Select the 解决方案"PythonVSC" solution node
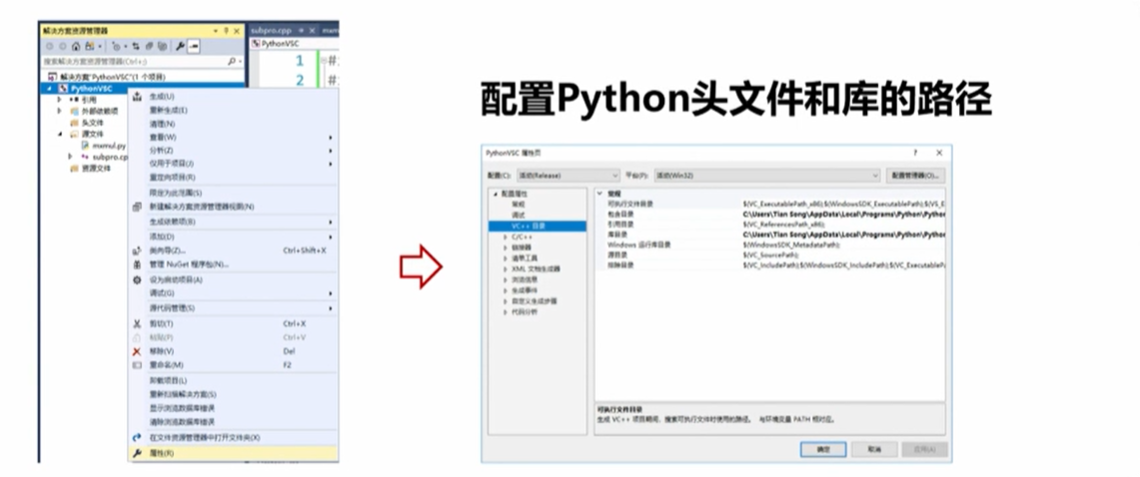1140x477 pixels. [105, 76]
